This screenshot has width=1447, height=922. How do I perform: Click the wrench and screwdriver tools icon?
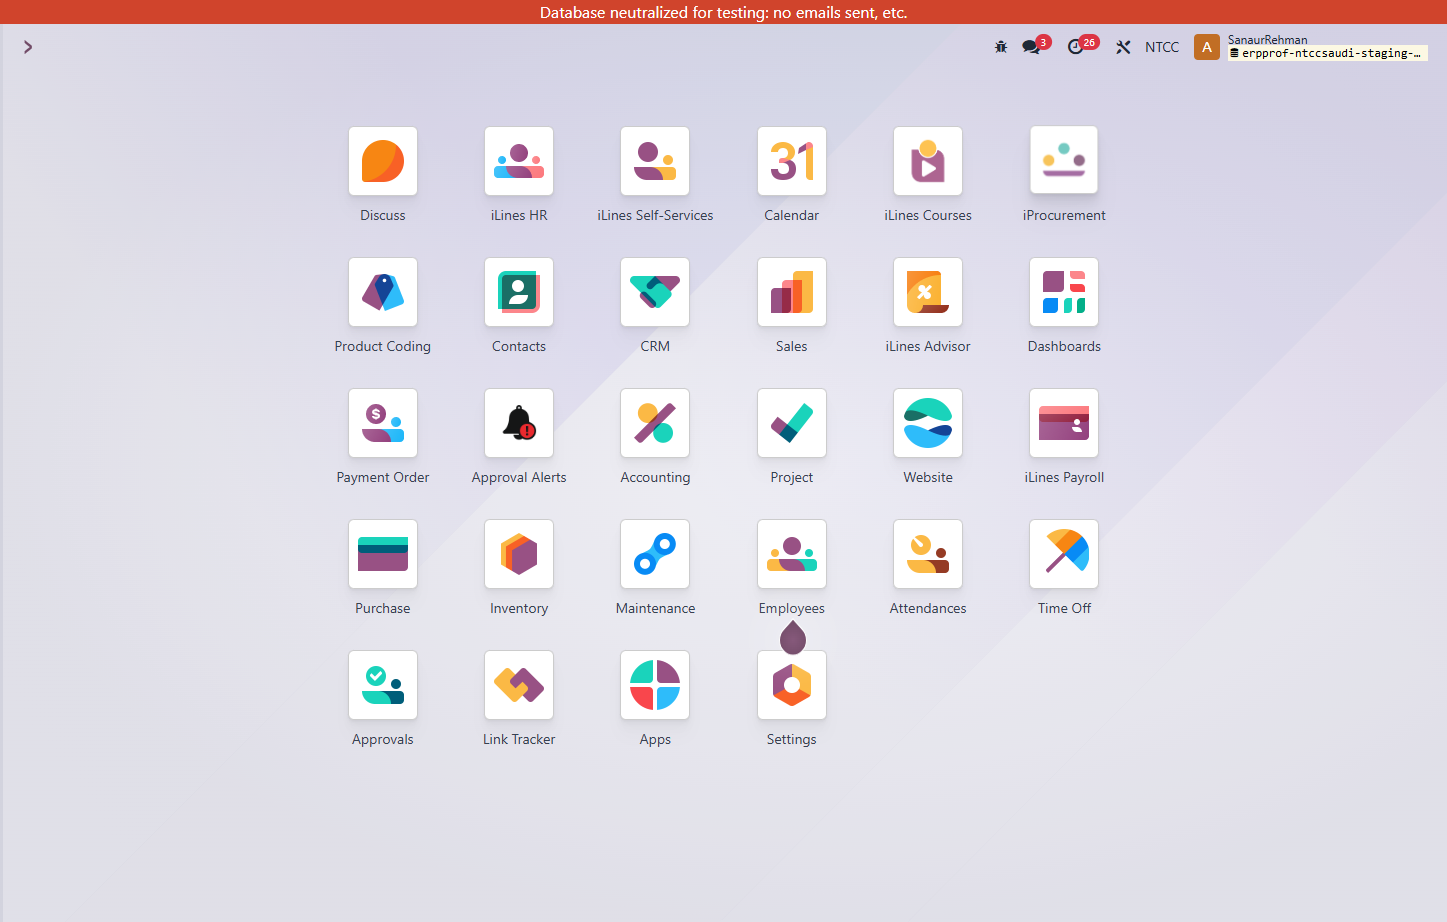click(x=1123, y=47)
